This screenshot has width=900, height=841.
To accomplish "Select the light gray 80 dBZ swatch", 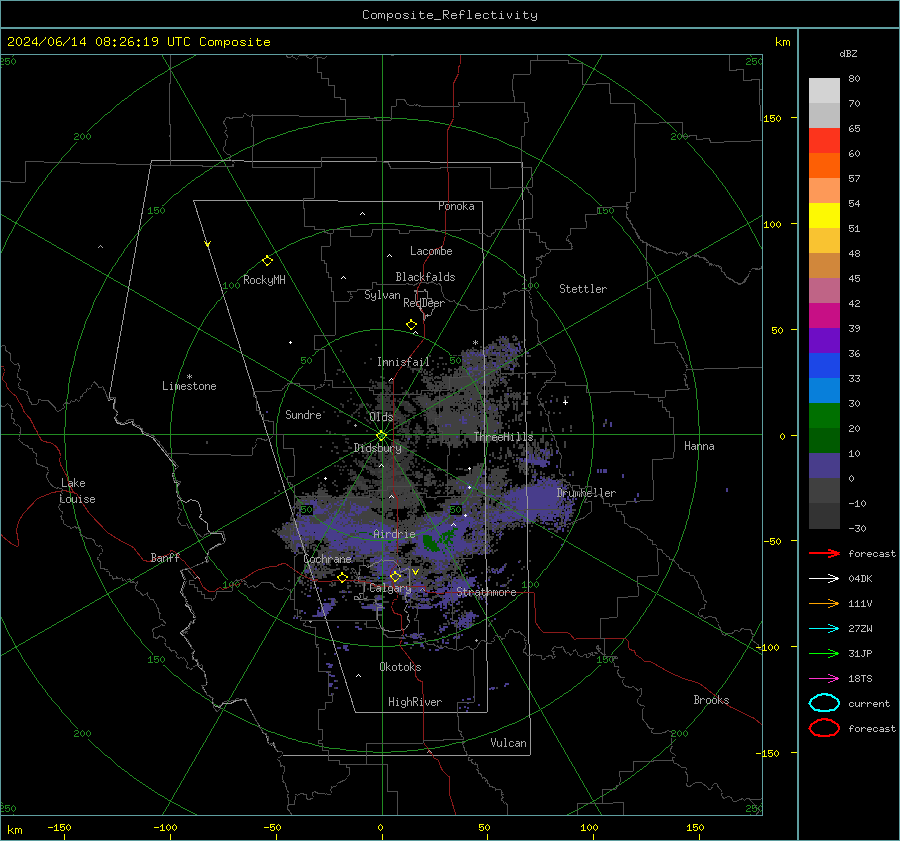I will click(x=824, y=91).
